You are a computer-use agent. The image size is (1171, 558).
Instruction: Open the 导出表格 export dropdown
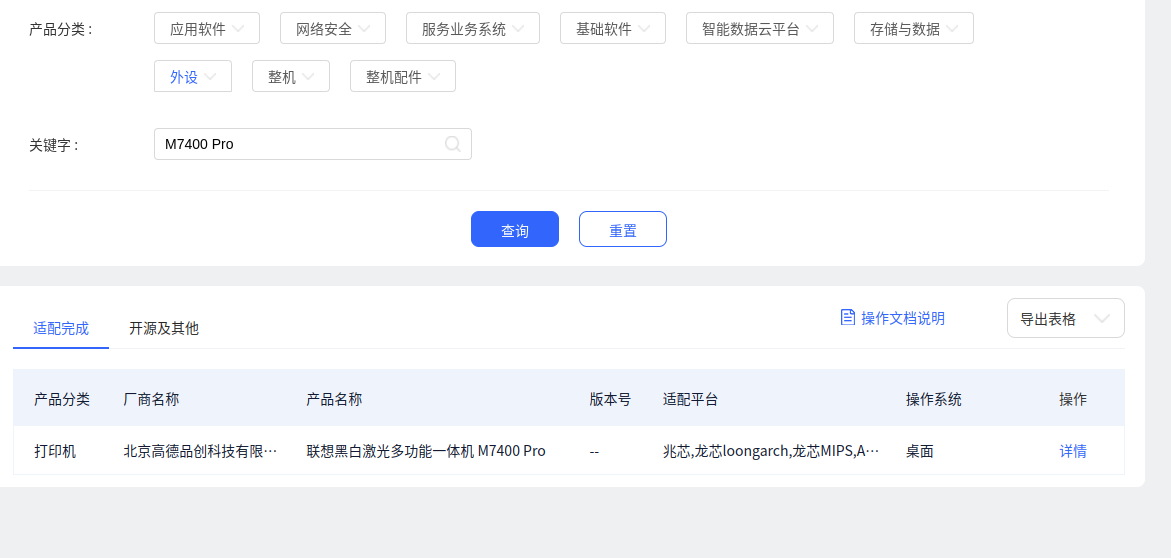point(1065,319)
